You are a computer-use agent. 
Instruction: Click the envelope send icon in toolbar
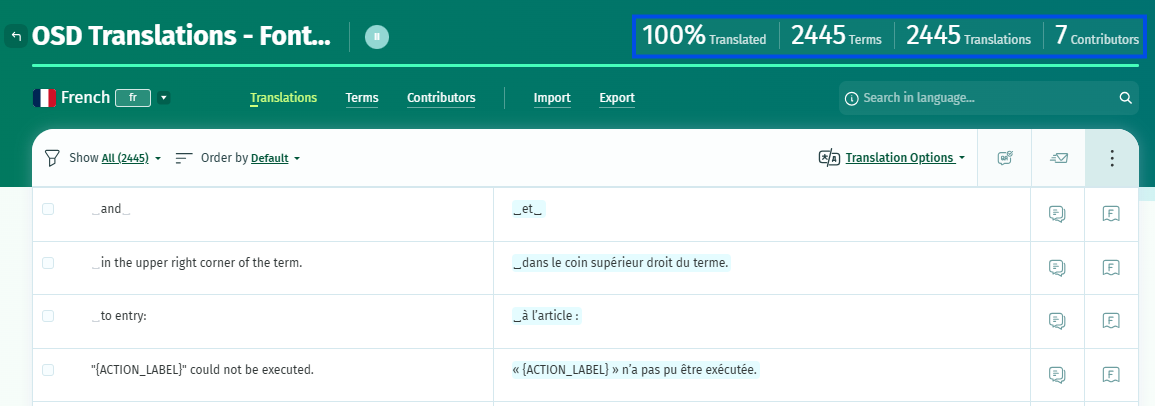[1059, 158]
